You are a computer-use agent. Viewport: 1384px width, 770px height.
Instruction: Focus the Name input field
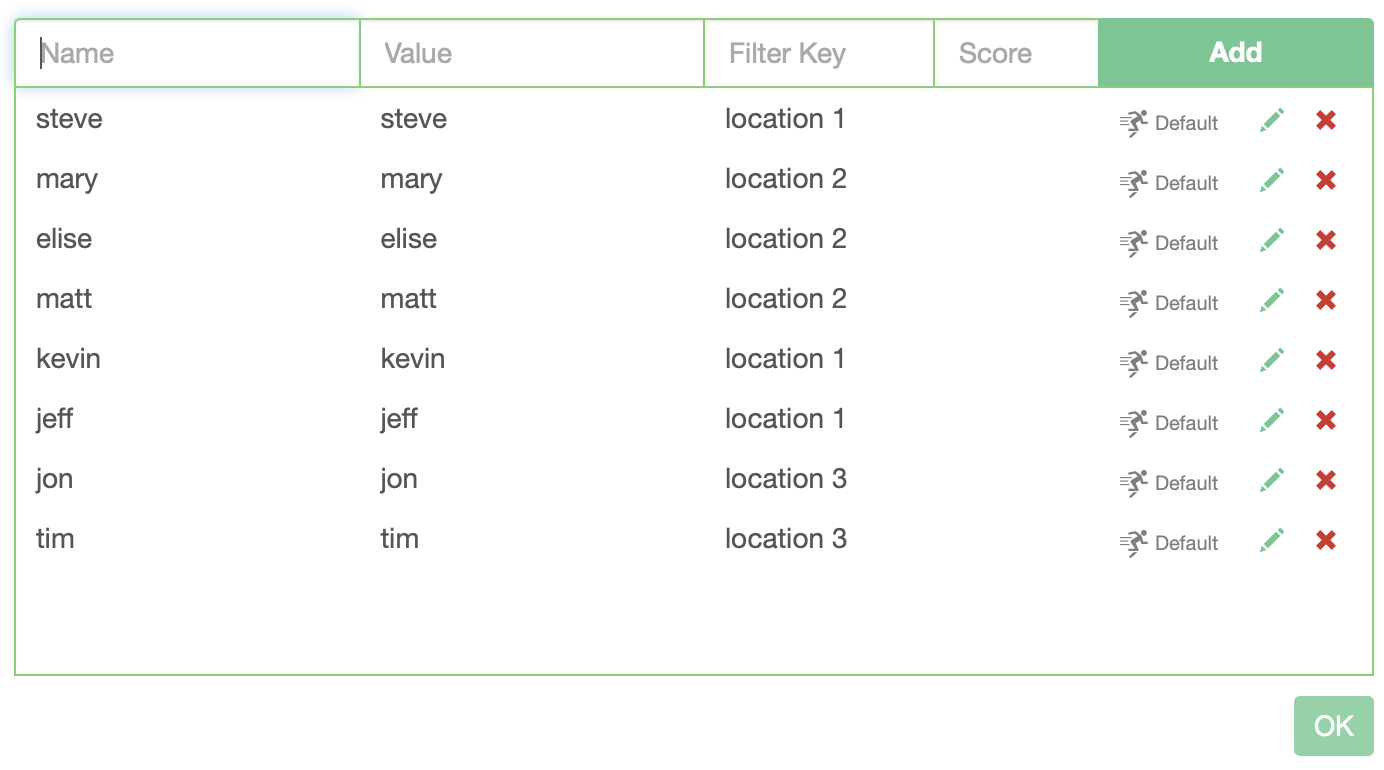(x=188, y=53)
